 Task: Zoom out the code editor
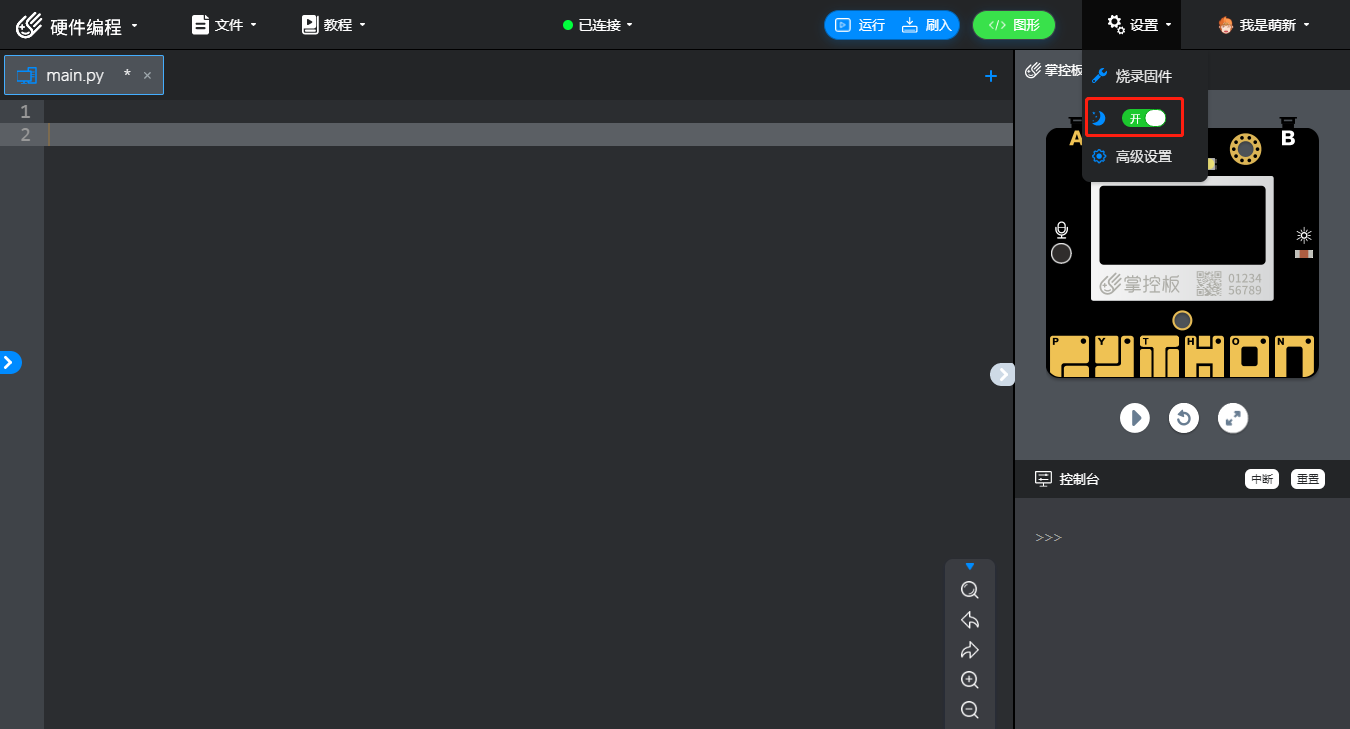point(969,710)
